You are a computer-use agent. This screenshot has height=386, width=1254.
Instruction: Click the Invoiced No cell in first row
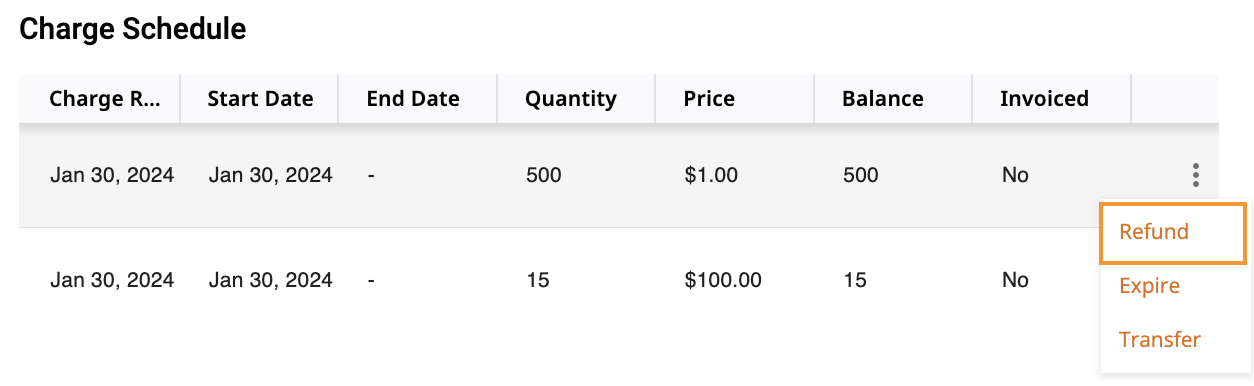(1015, 176)
